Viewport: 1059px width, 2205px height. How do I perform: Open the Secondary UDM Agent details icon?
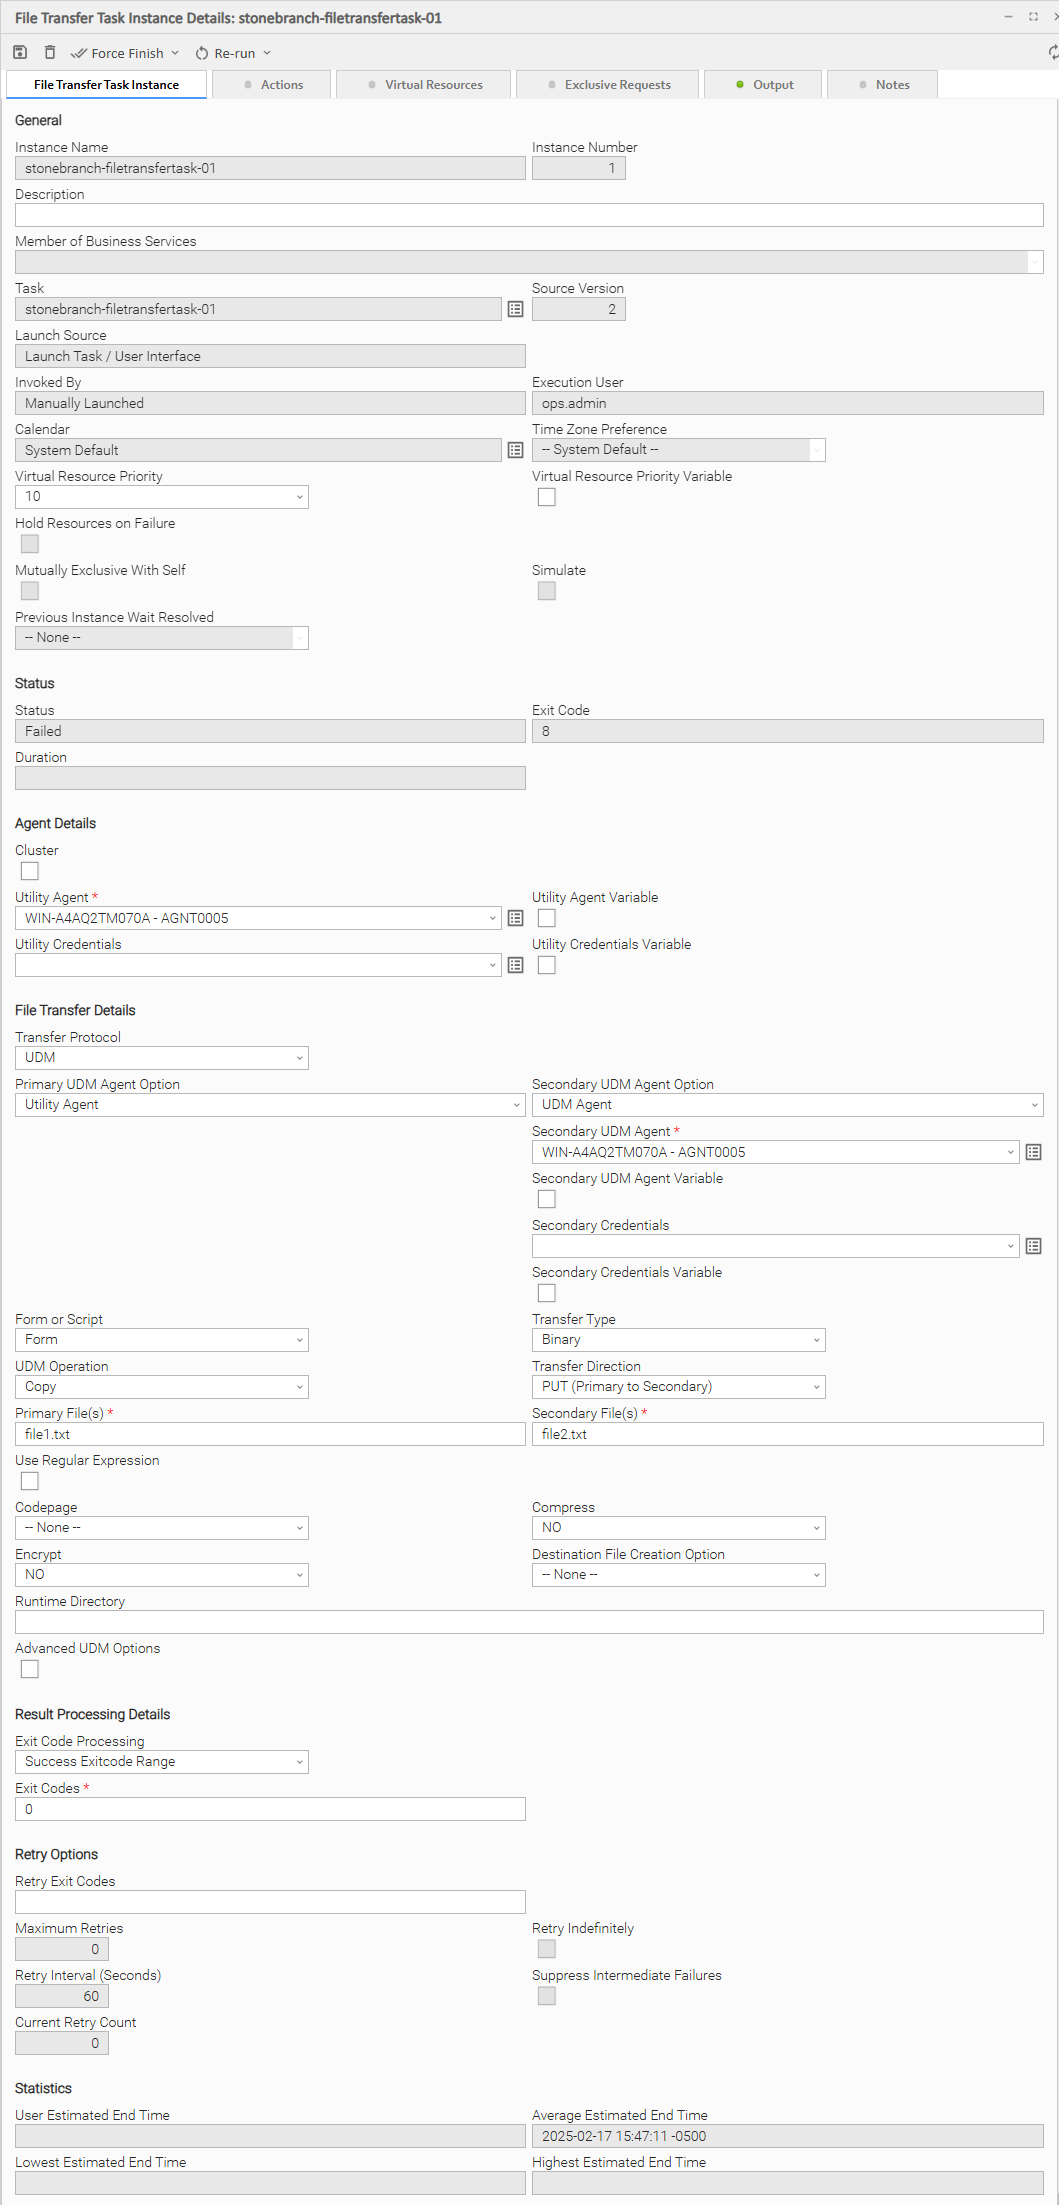click(x=1034, y=1152)
